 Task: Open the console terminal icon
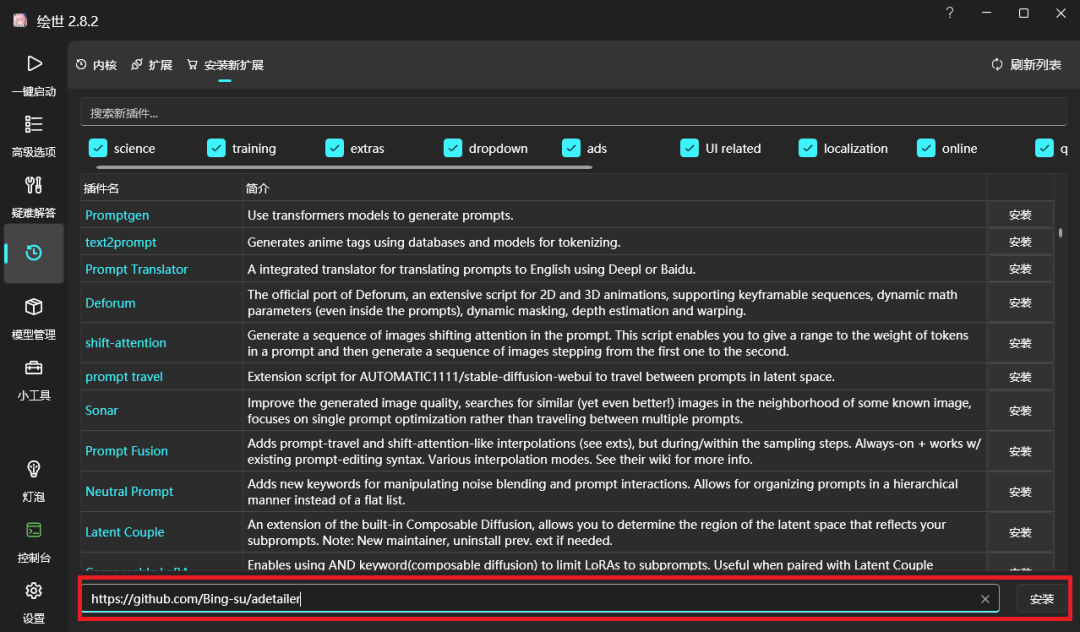pos(34,530)
